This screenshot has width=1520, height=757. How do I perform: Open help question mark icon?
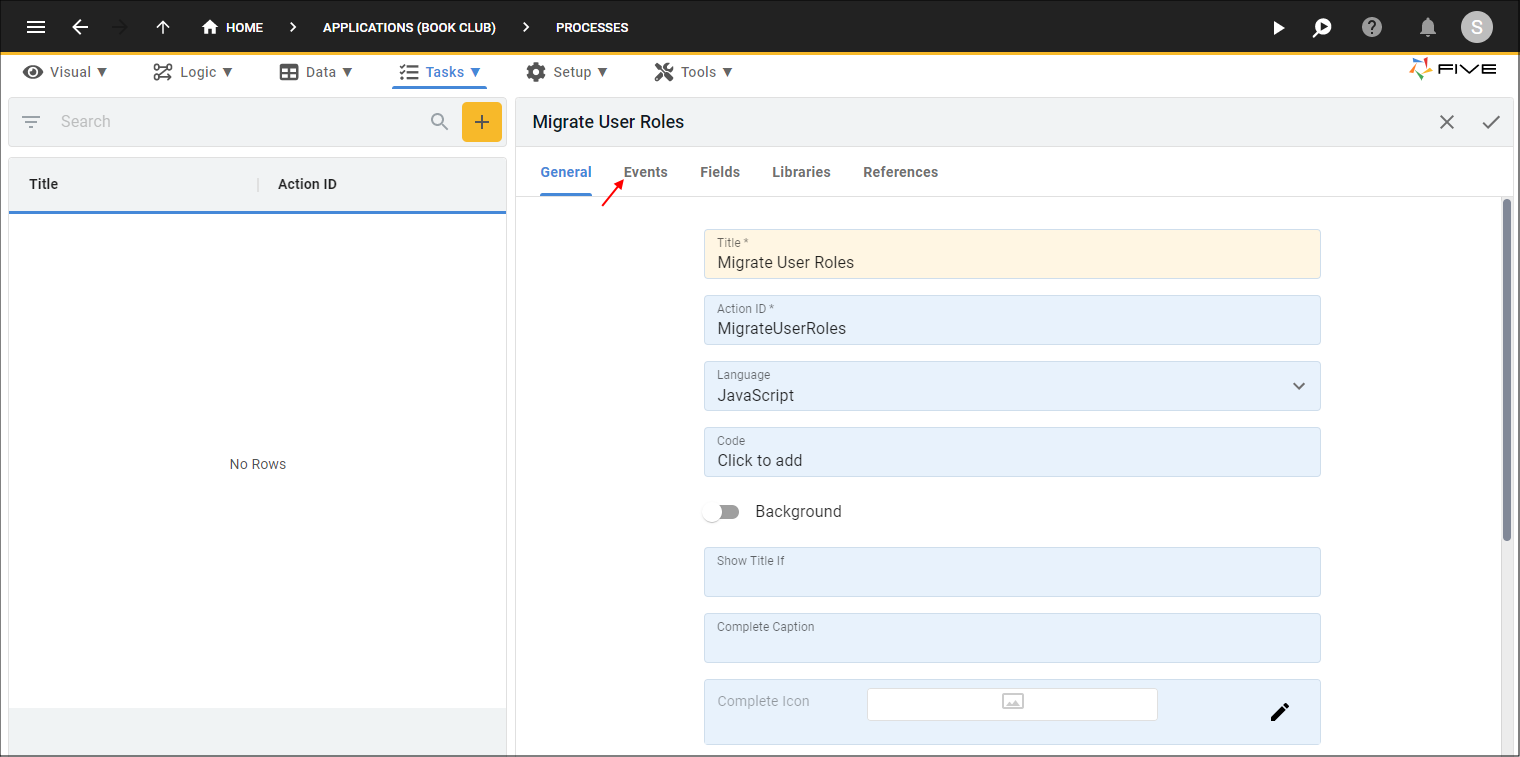point(1372,27)
